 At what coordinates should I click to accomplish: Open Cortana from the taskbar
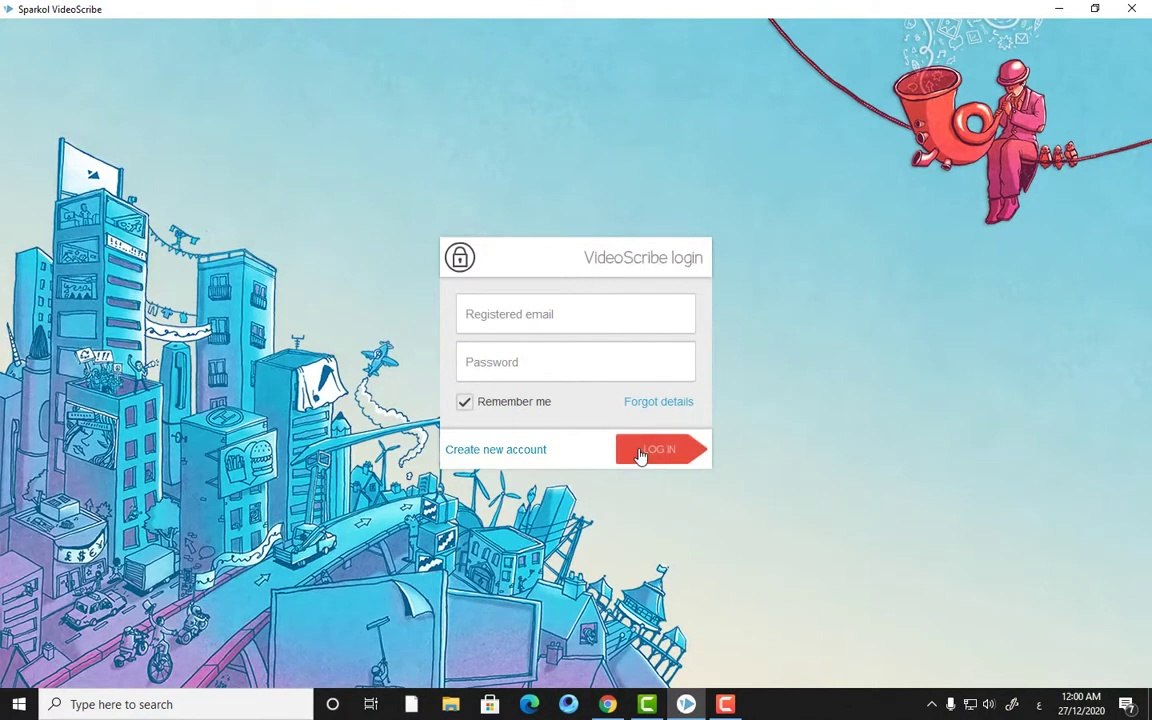pyautogui.click(x=332, y=704)
